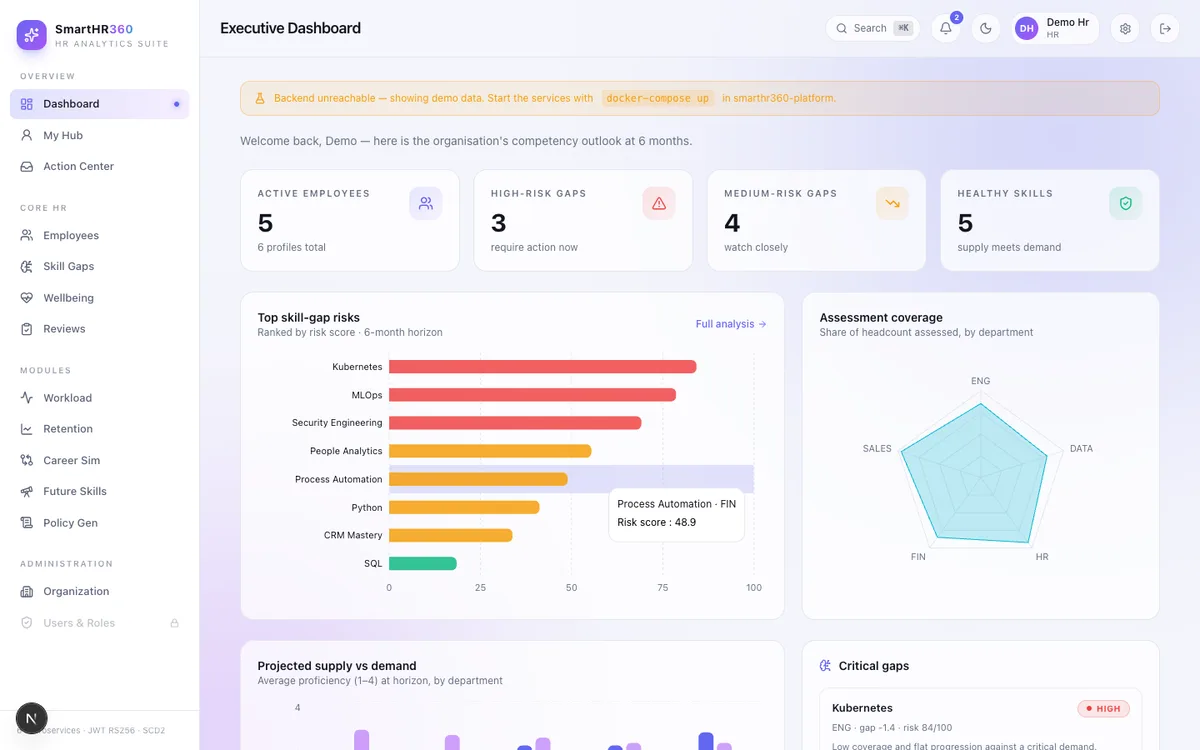Open the notifications bell
Screen dimensions: 1200x750
(x=946, y=28)
